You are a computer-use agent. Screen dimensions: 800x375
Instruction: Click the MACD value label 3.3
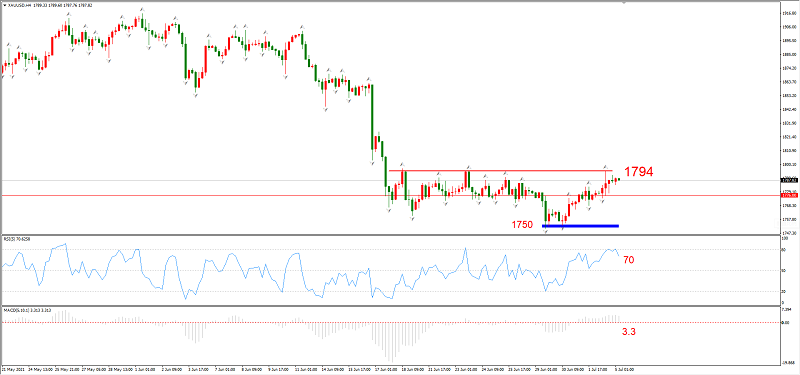click(629, 331)
